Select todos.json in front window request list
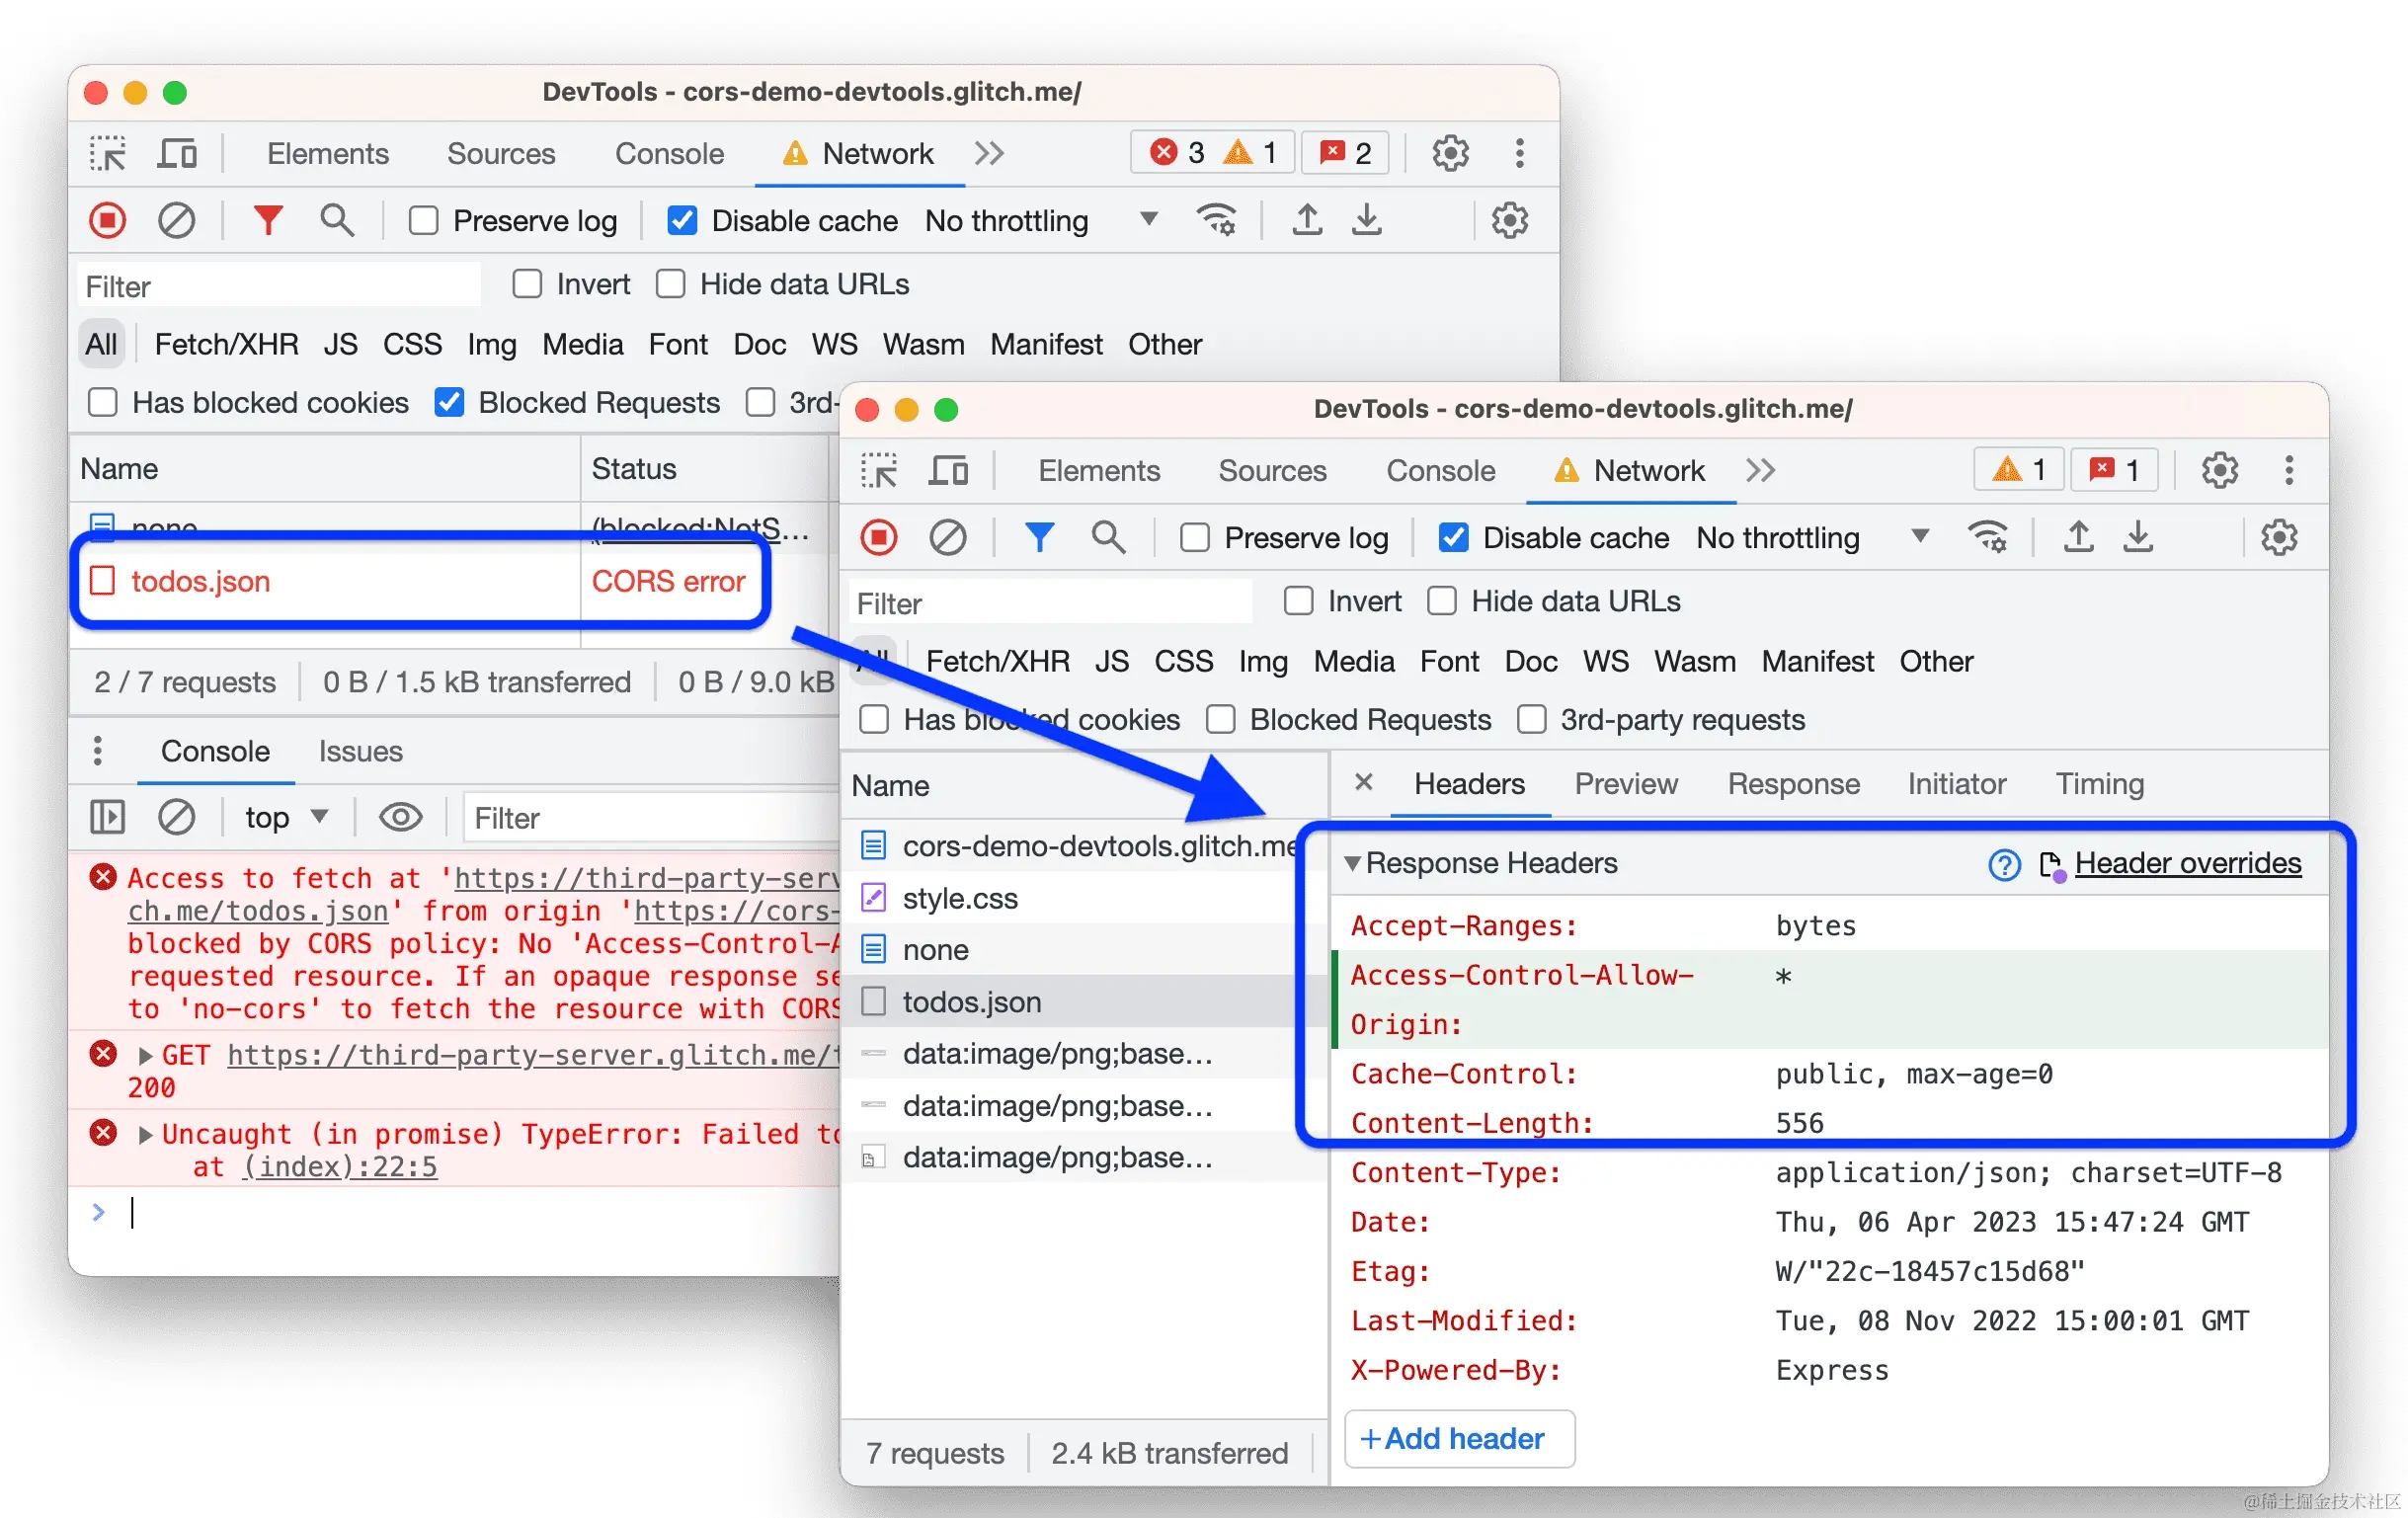2408x1518 pixels. tap(971, 1002)
